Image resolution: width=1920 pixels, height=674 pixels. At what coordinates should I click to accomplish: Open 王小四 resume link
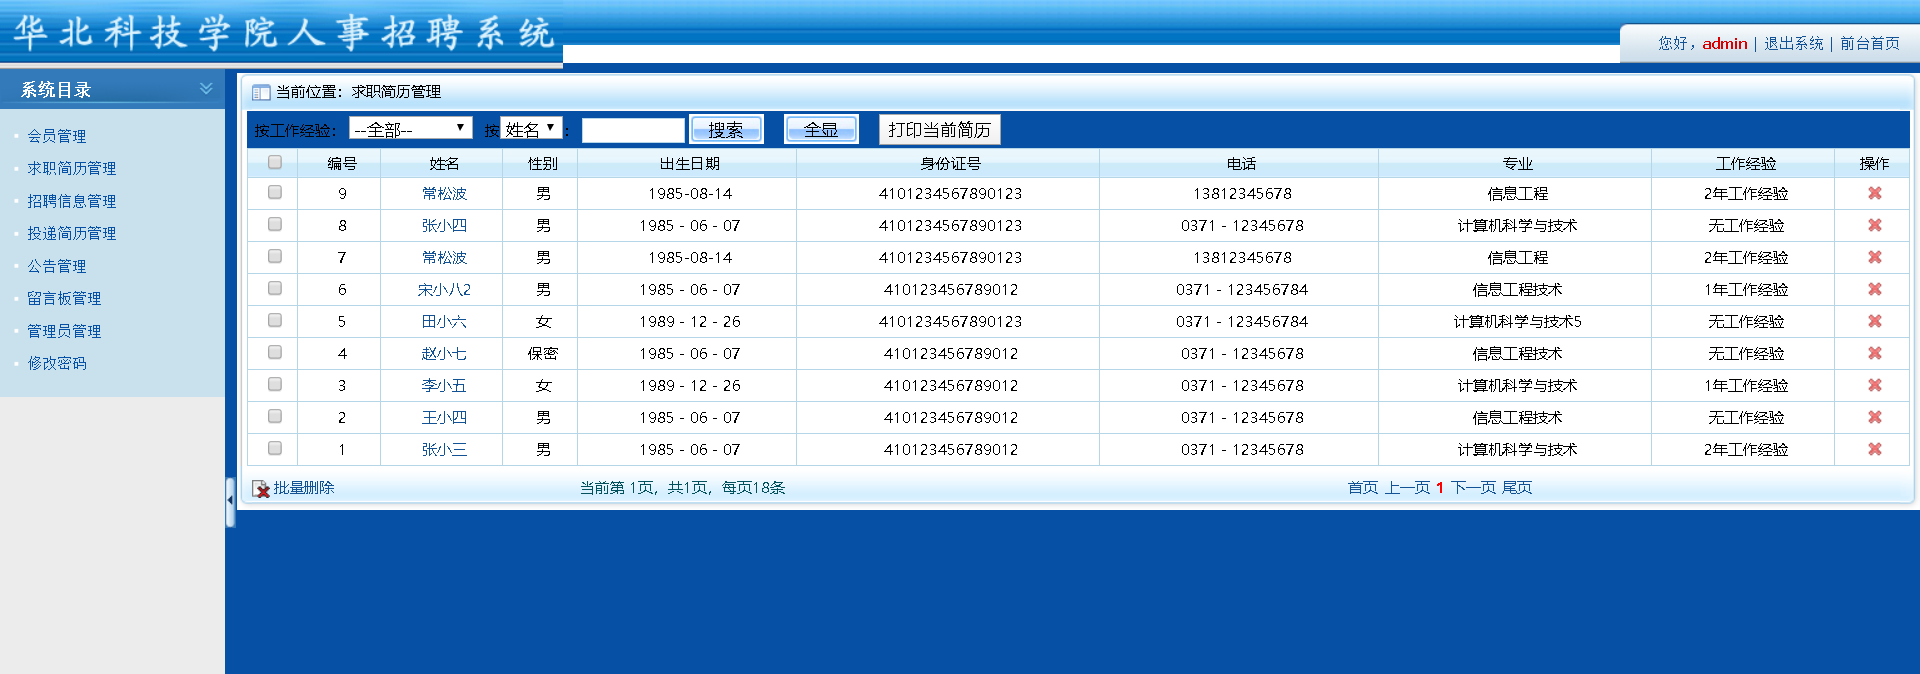(x=444, y=418)
